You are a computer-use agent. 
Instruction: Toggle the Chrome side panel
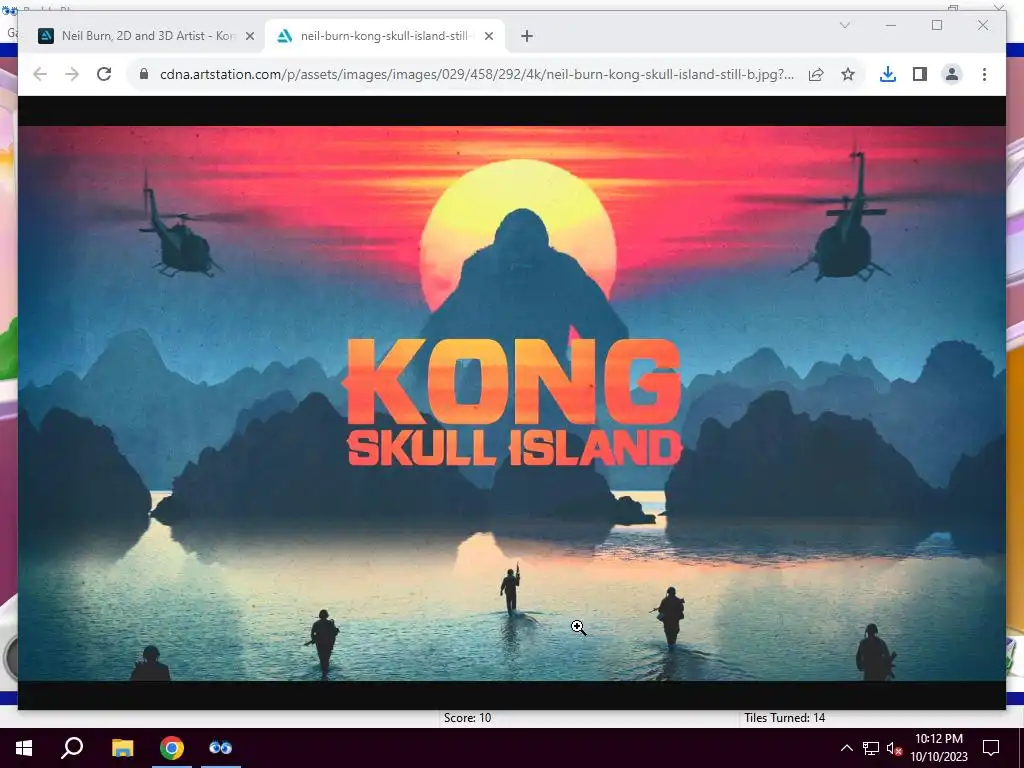point(920,74)
